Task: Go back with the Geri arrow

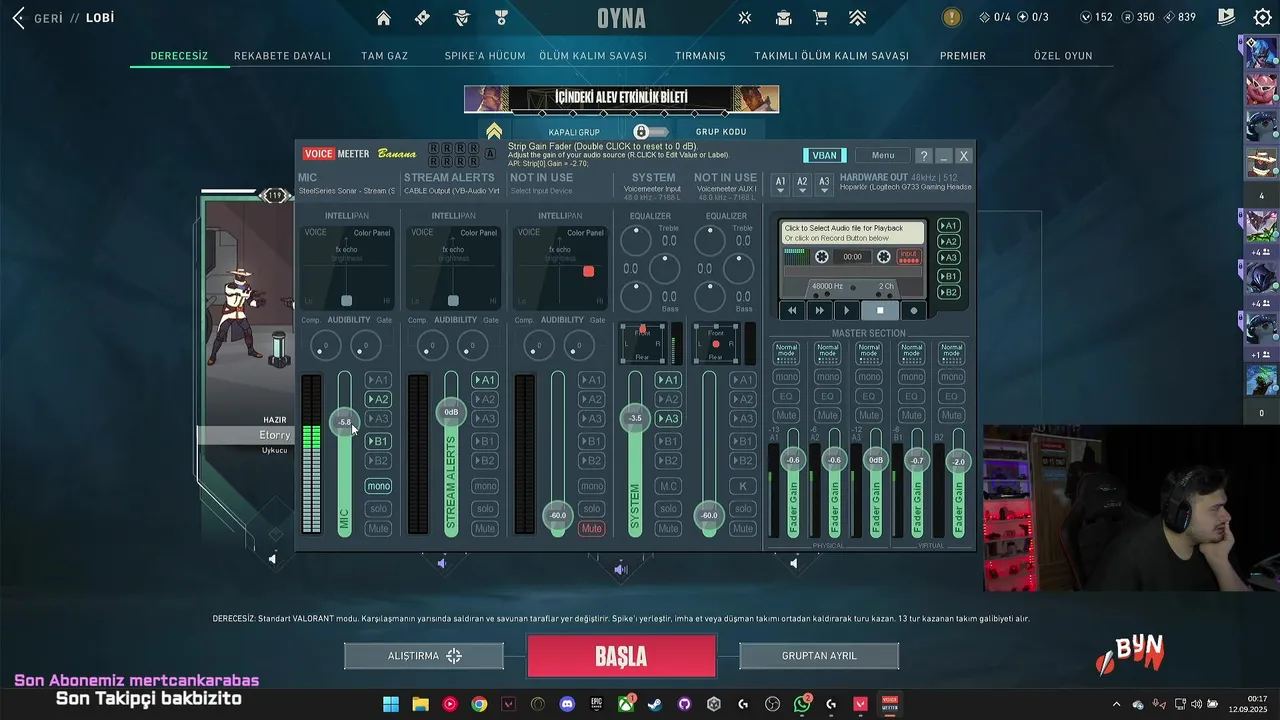Action: [x=19, y=18]
